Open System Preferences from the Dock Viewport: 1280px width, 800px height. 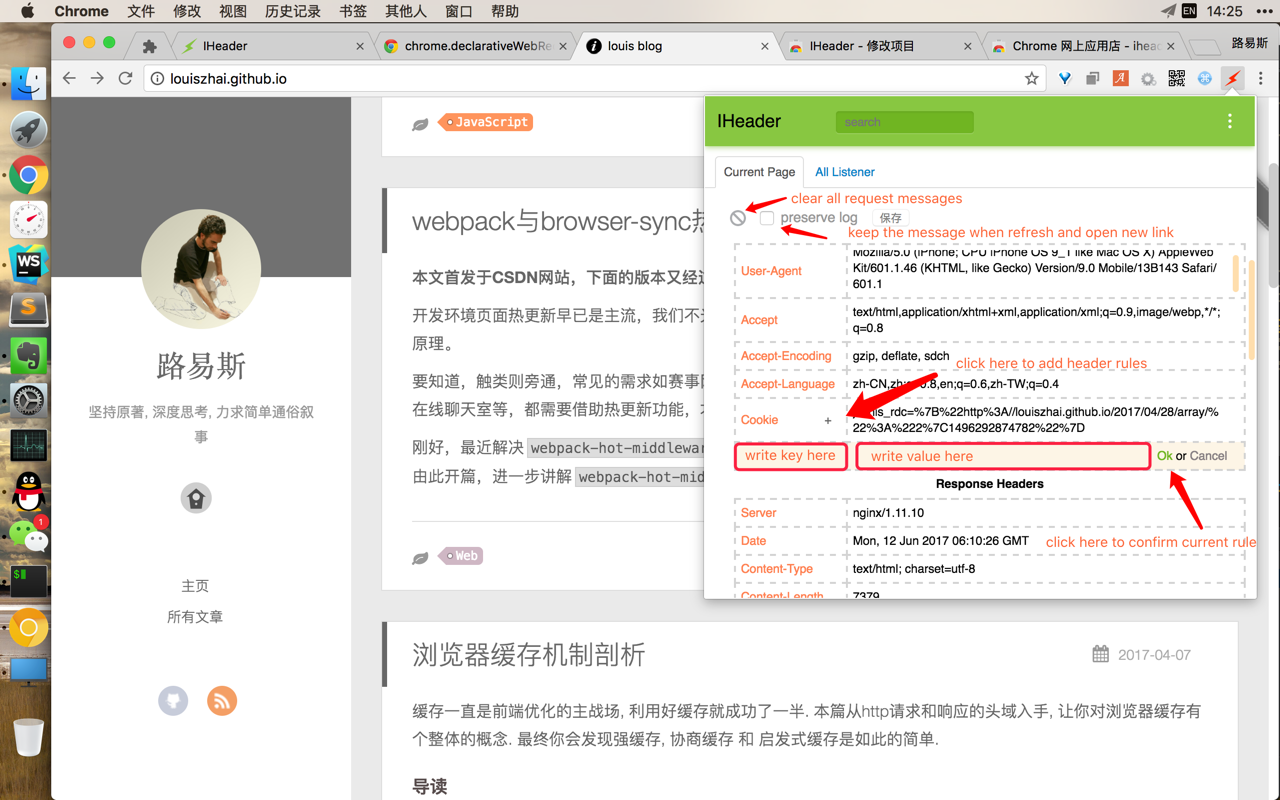pyautogui.click(x=28, y=400)
